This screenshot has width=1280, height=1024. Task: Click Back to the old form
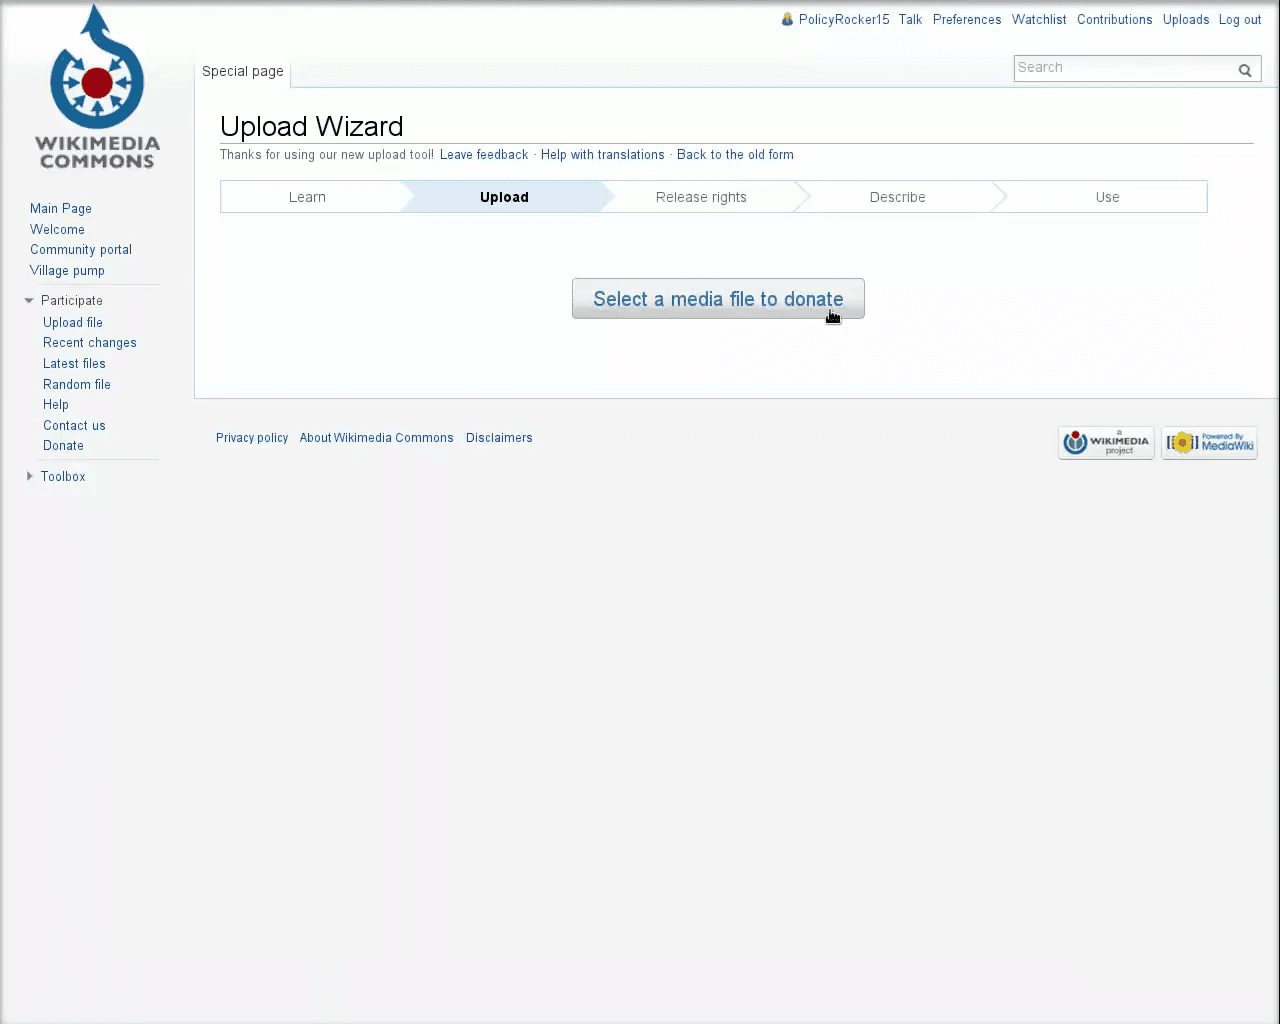tap(735, 155)
